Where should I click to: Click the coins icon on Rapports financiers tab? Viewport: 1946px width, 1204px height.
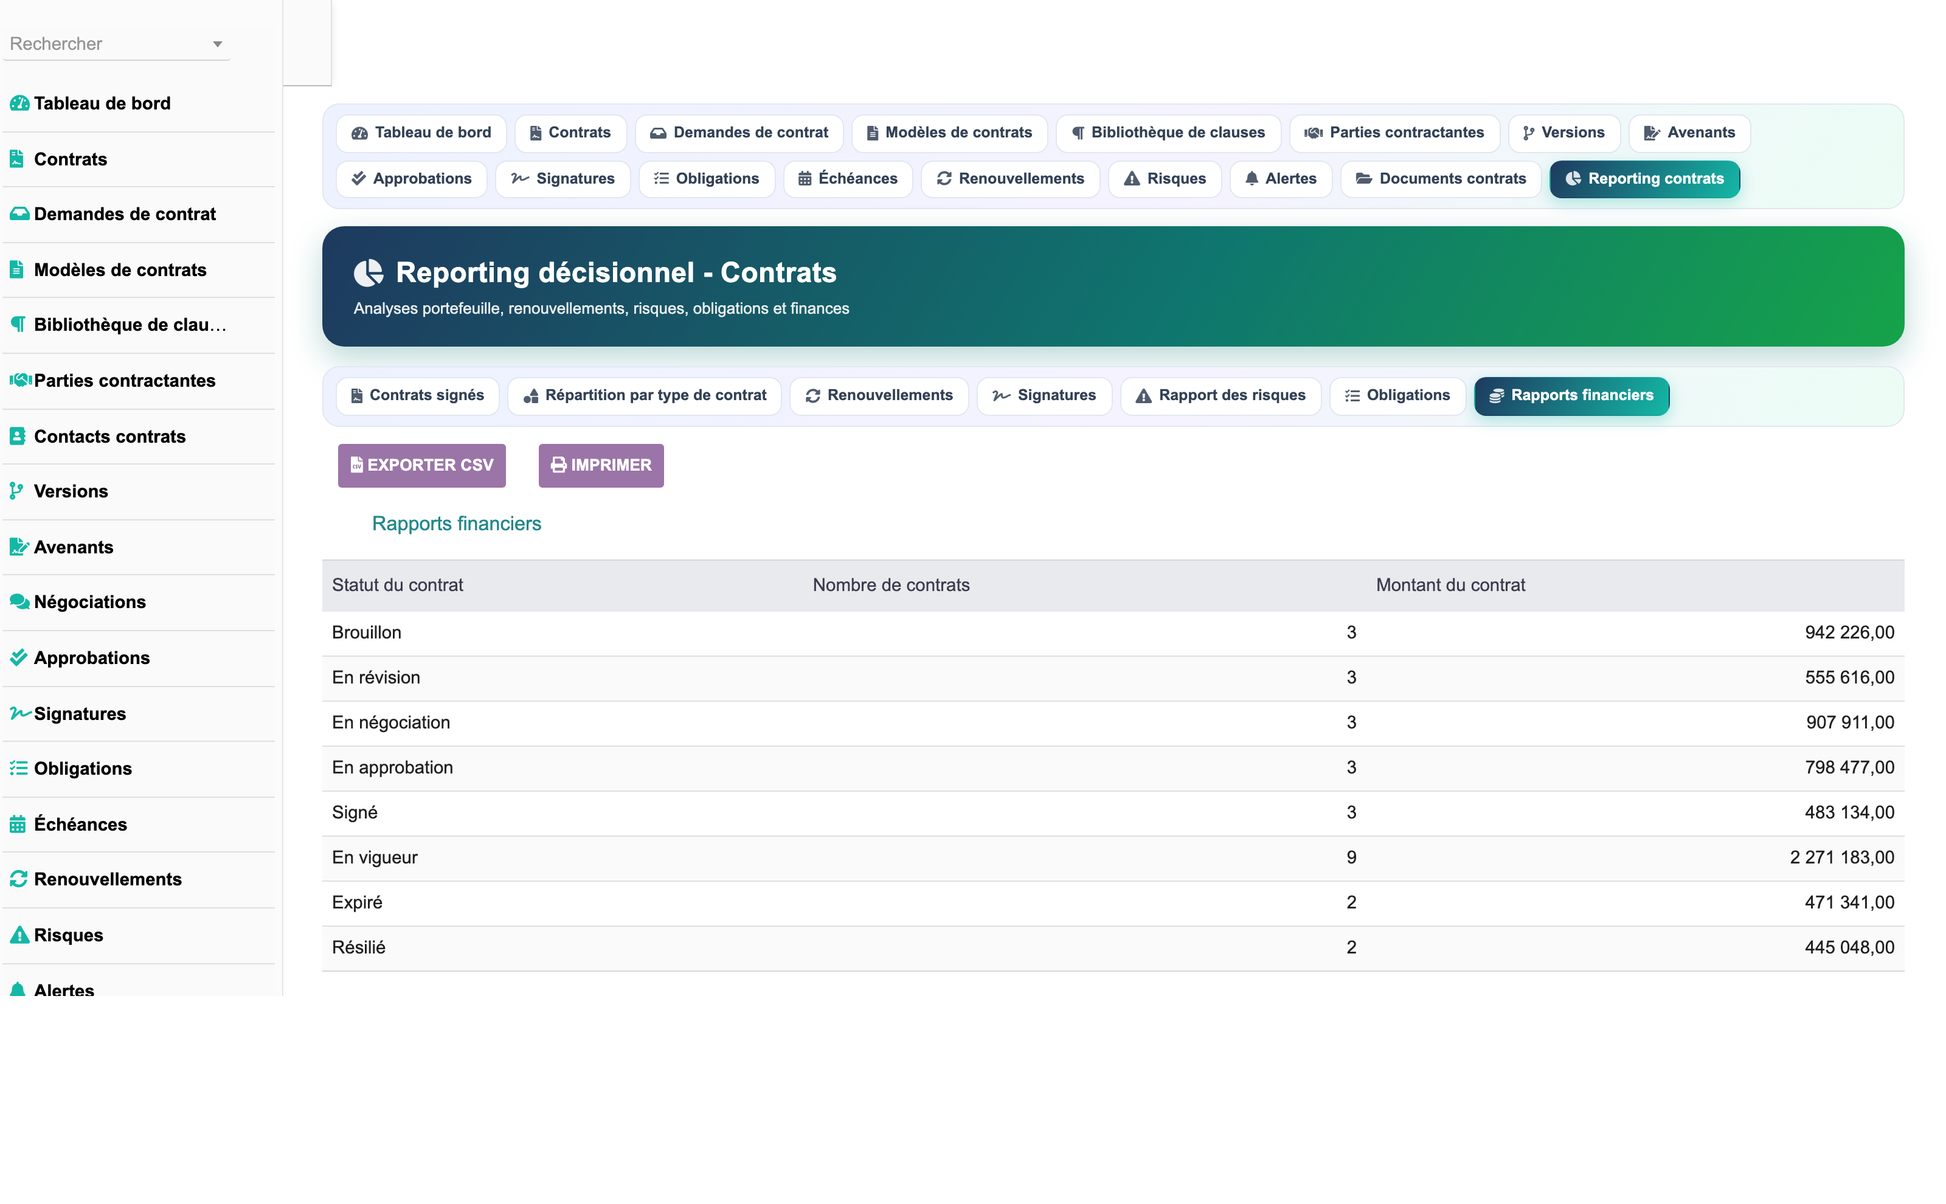click(1496, 396)
